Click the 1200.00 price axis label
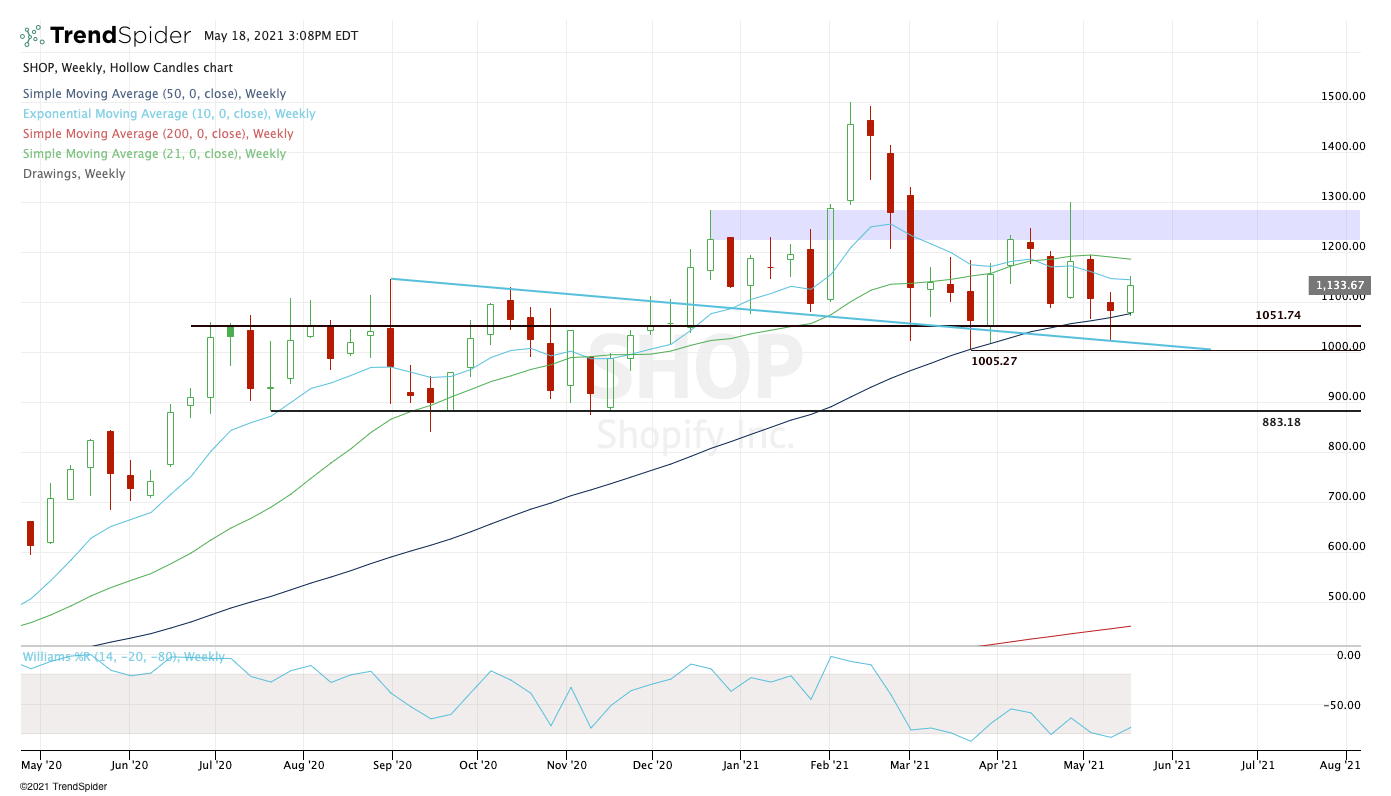Screen dimensions: 1391x796 tap(1343, 247)
